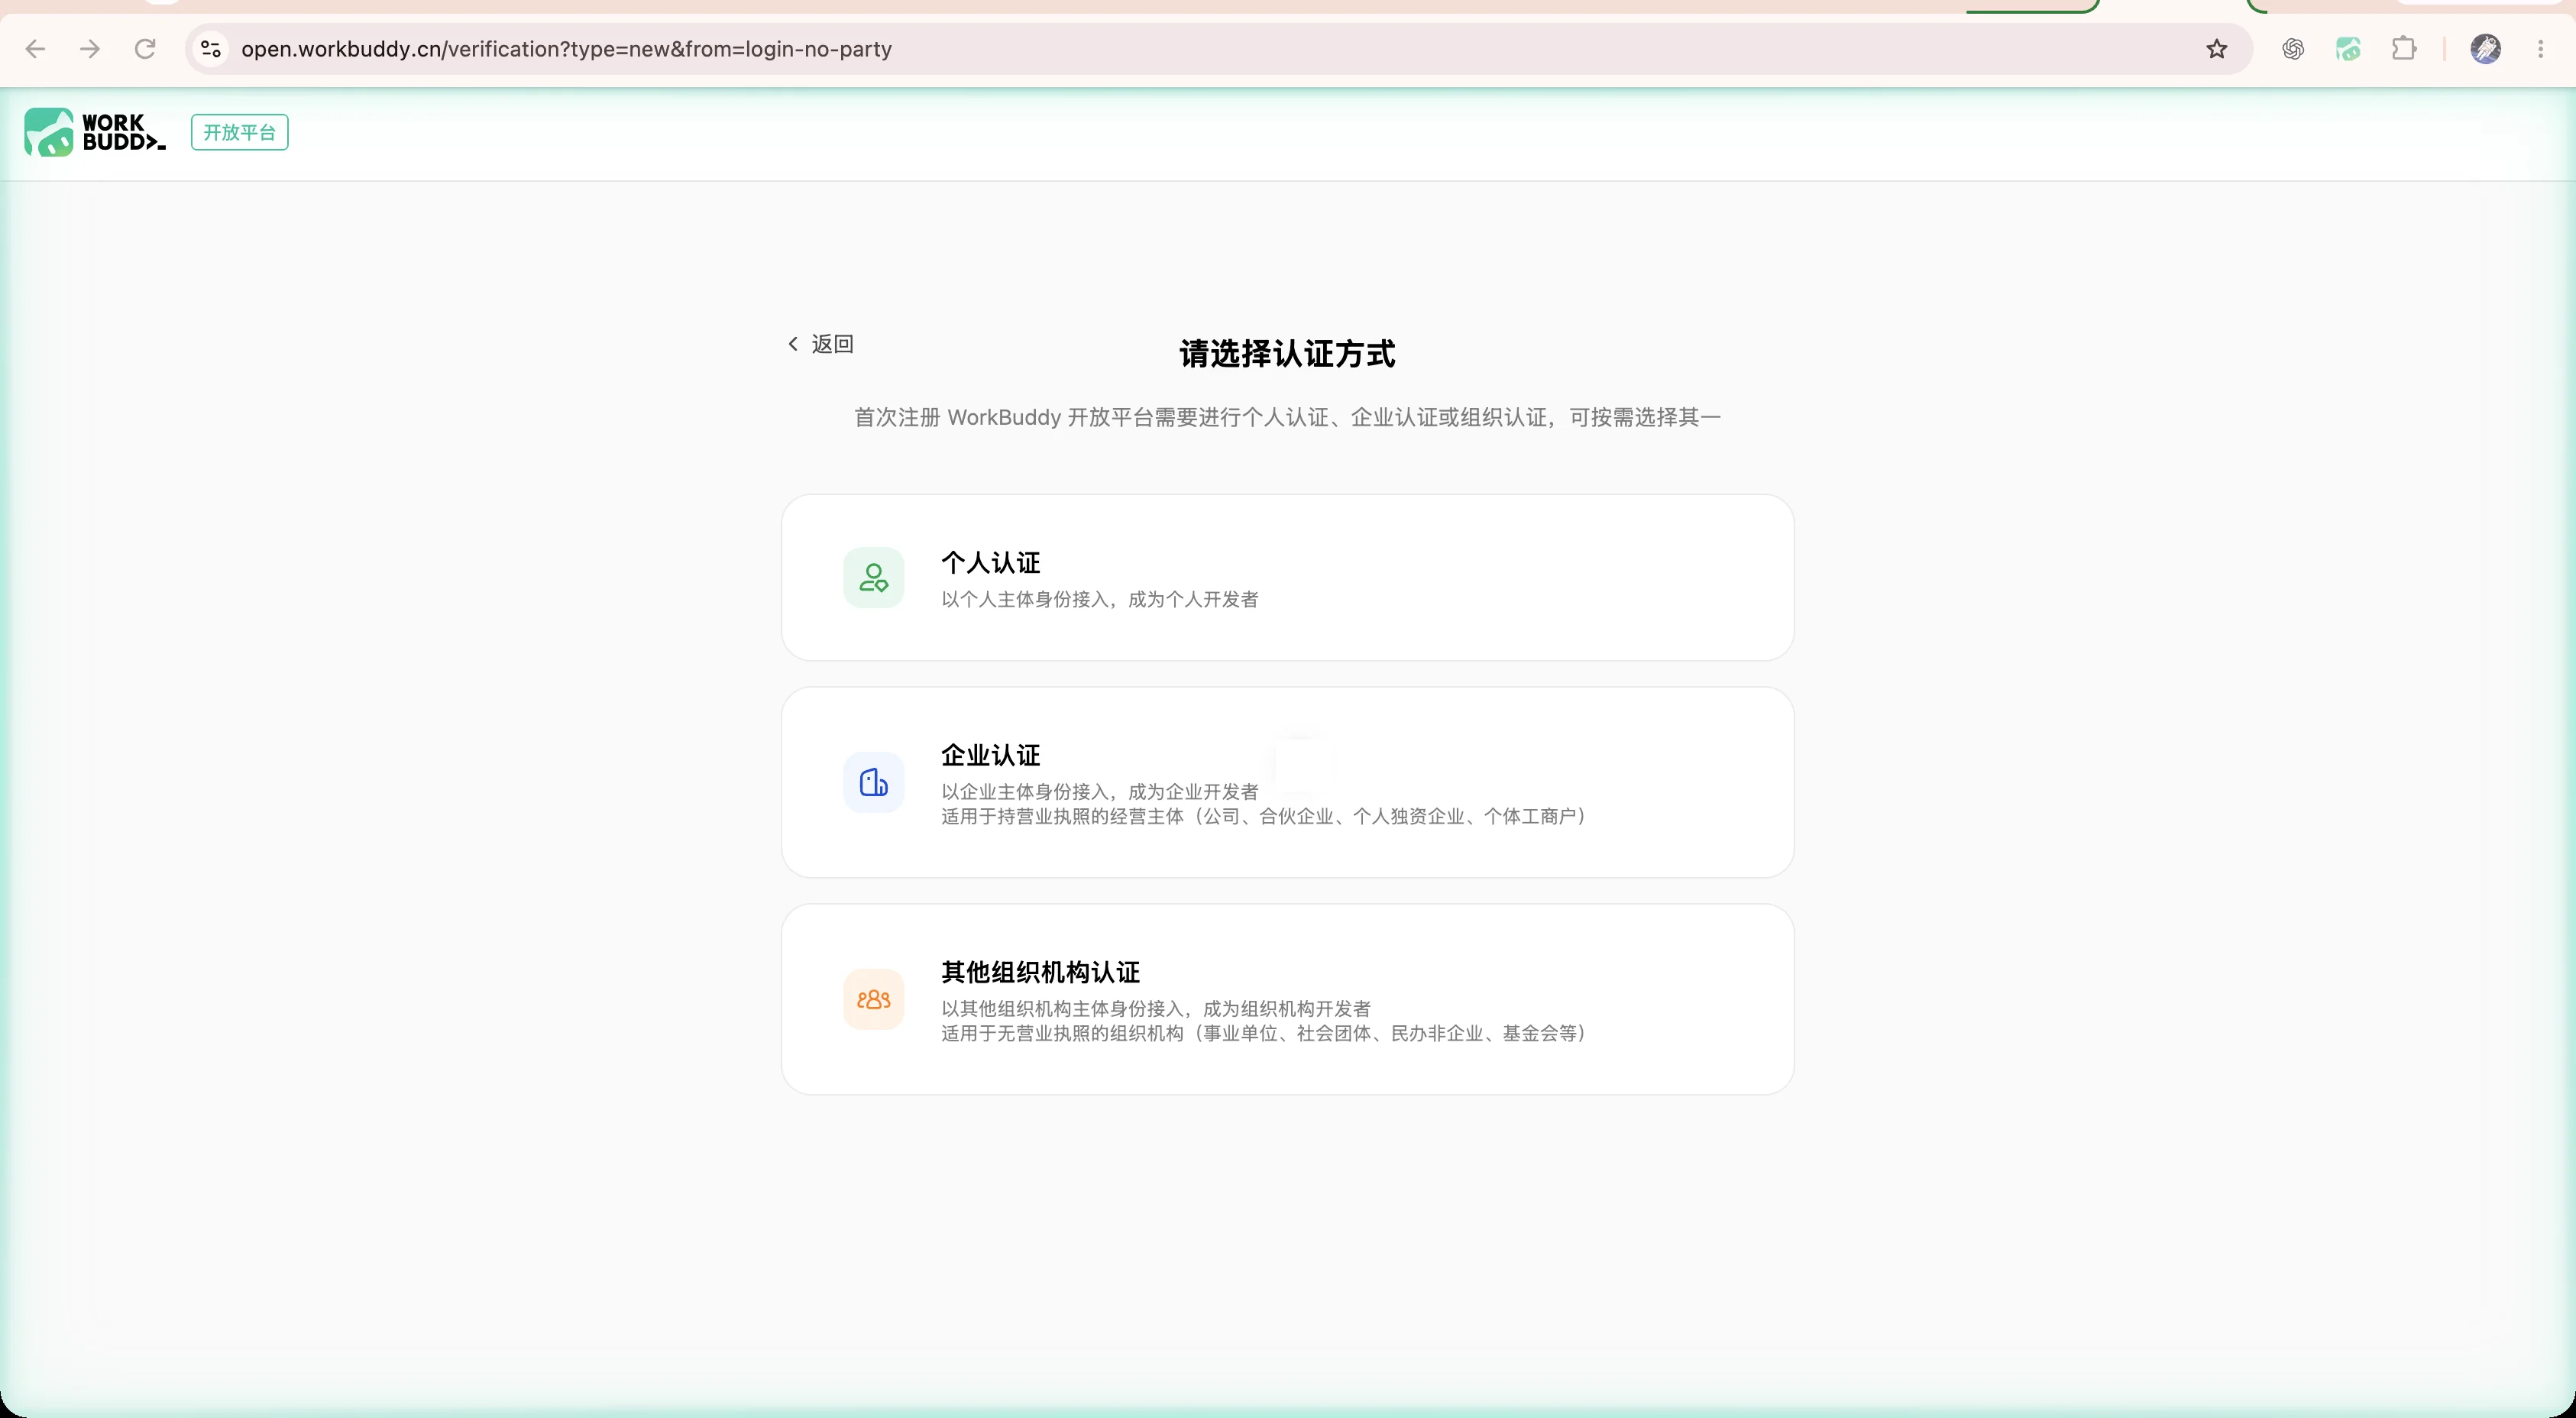Image resolution: width=2576 pixels, height=1418 pixels.
Task: Click the URL address bar text
Action: [x=566, y=49]
